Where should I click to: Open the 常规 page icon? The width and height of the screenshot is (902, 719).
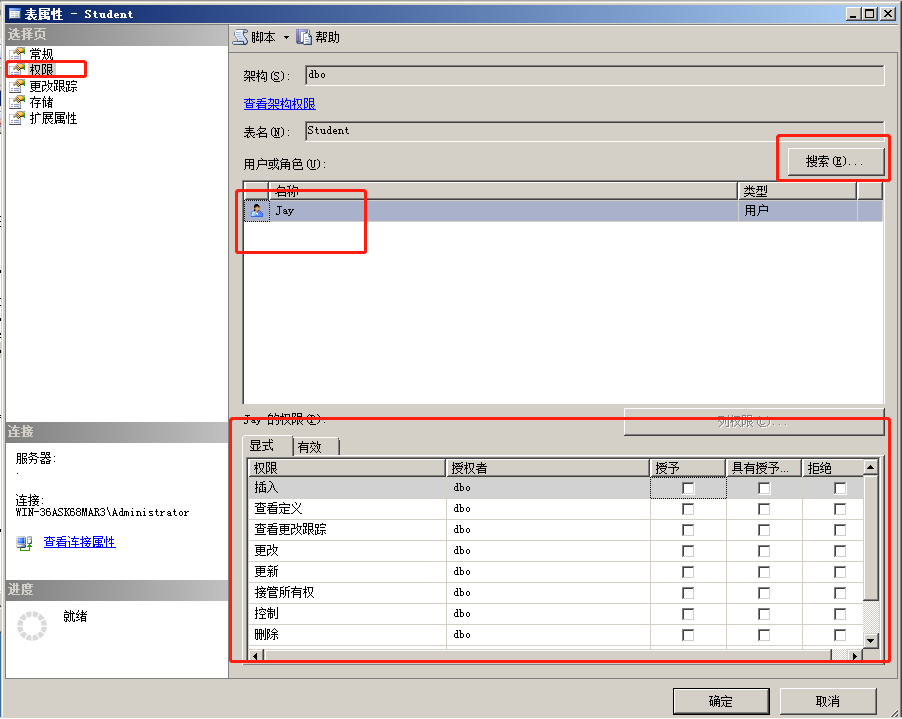point(18,54)
